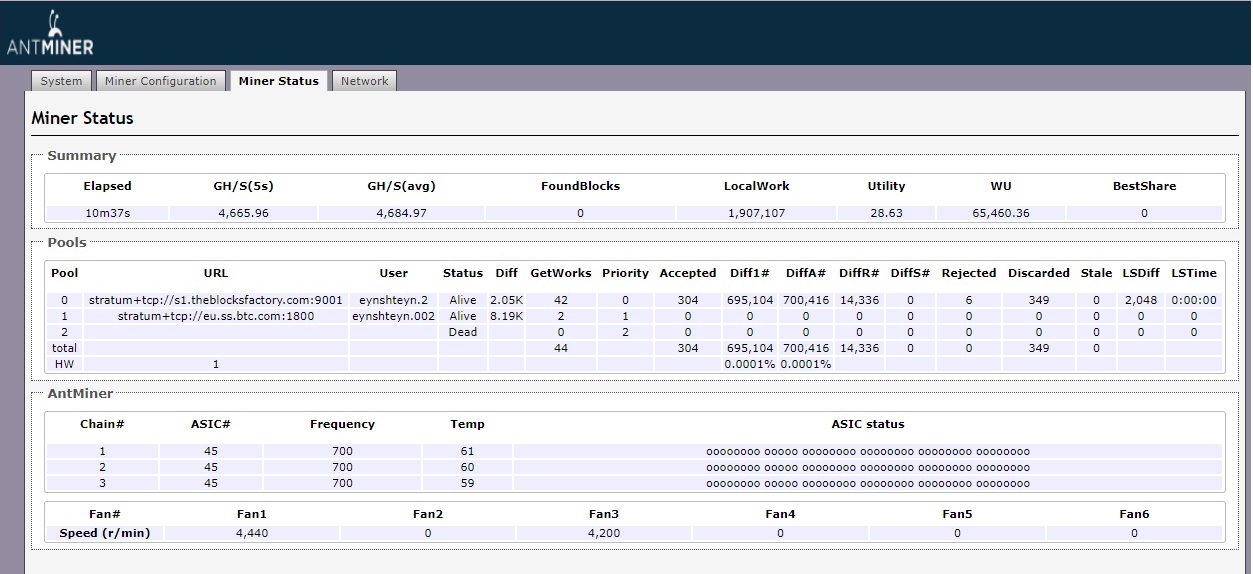Click the eu.ss.btc.com pool URL
This screenshot has width=1253, height=574.
click(x=215, y=316)
